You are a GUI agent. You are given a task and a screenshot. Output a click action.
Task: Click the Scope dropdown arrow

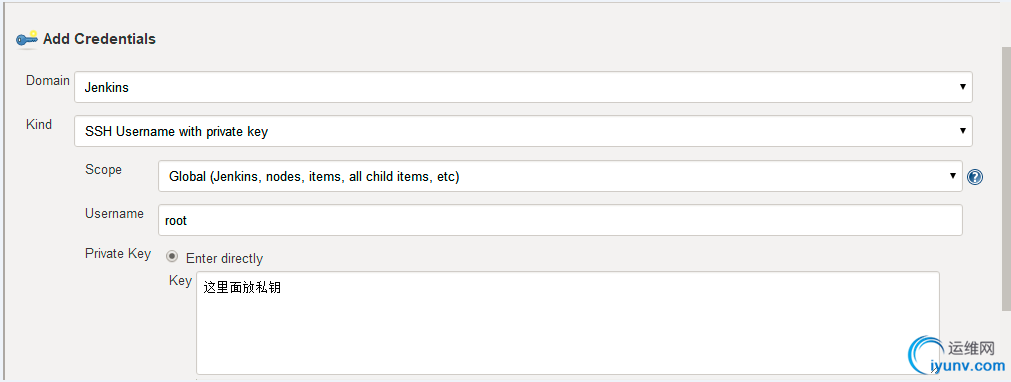coord(952,176)
